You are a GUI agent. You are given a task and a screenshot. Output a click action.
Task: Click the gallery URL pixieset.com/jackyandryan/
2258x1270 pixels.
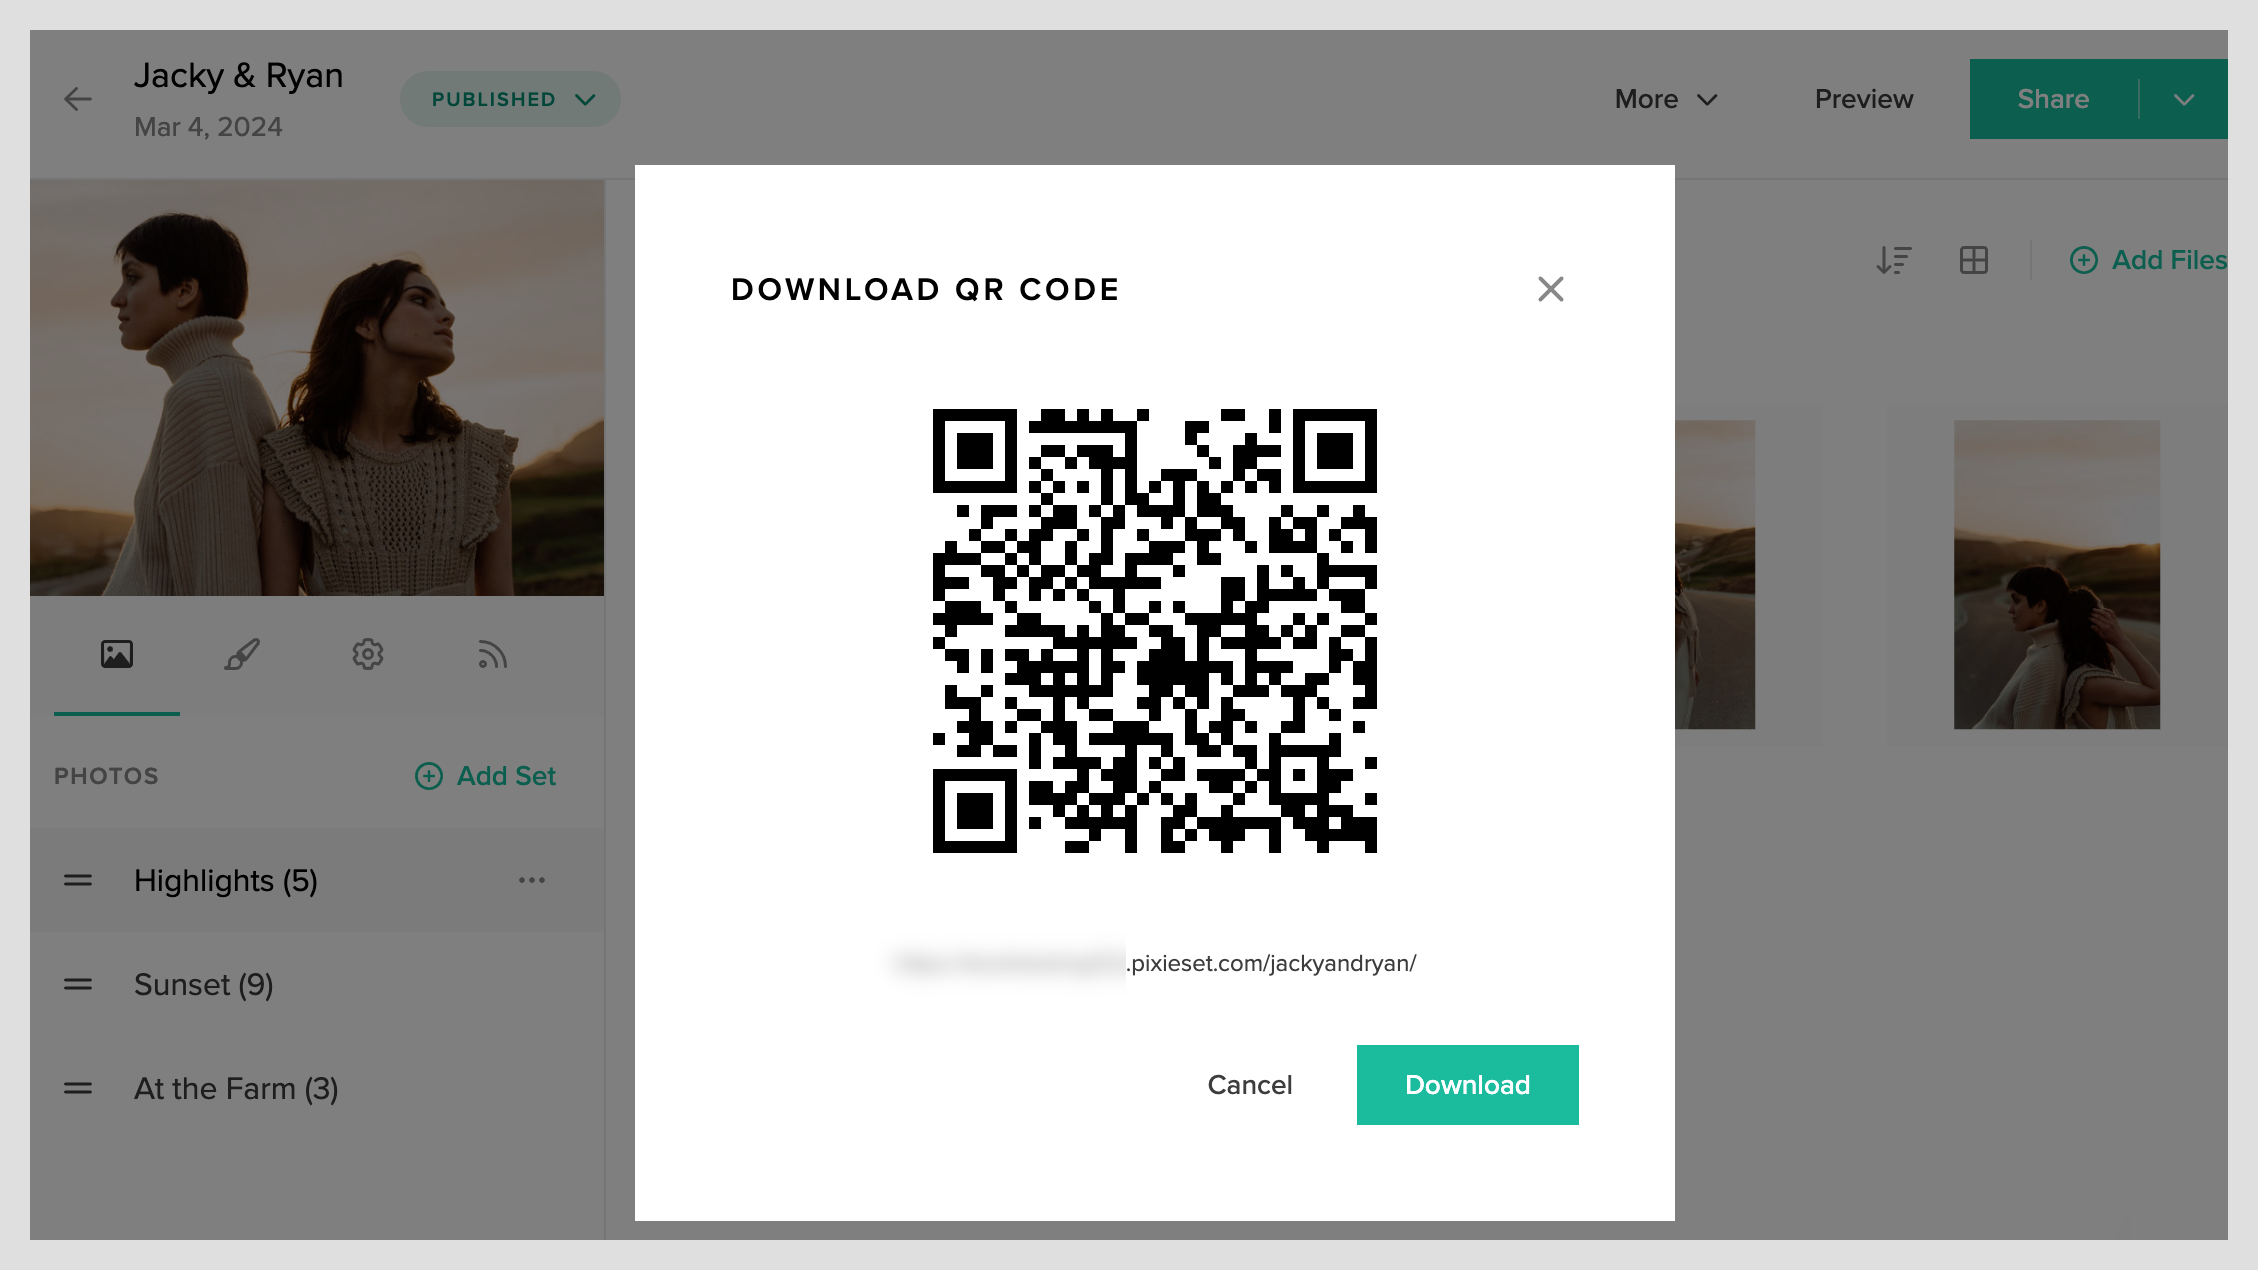point(1272,963)
